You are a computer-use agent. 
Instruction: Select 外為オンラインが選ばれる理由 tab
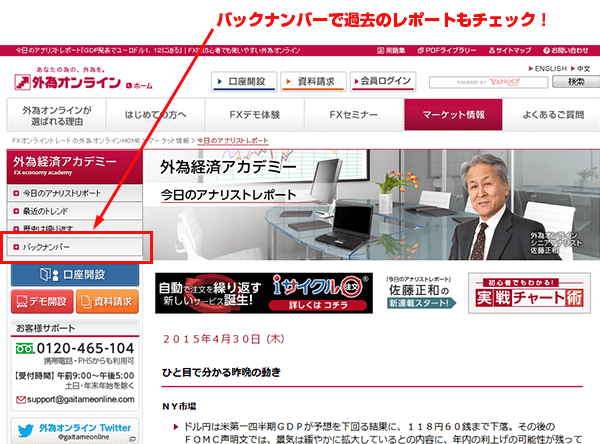[57, 115]
